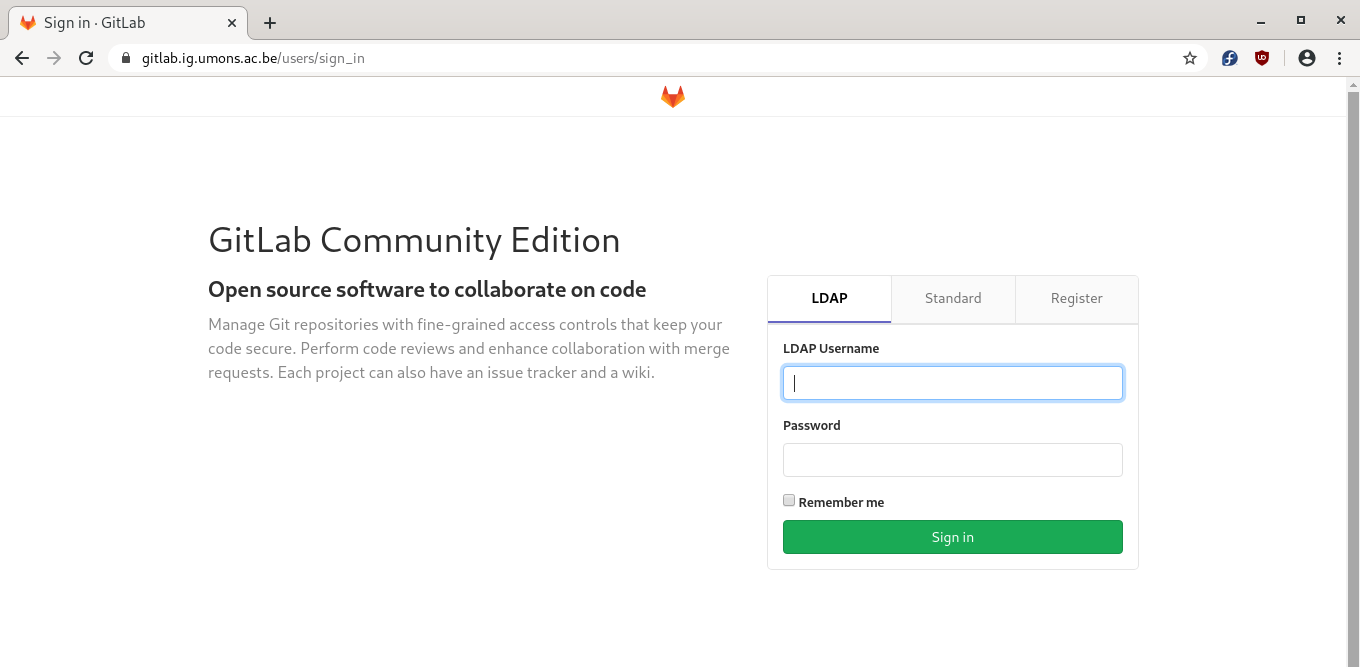The height and width of the screenshot is (667, 1360).
Task: Open the uBlock Origin extension icon
Action: (x=1262, y=58)
